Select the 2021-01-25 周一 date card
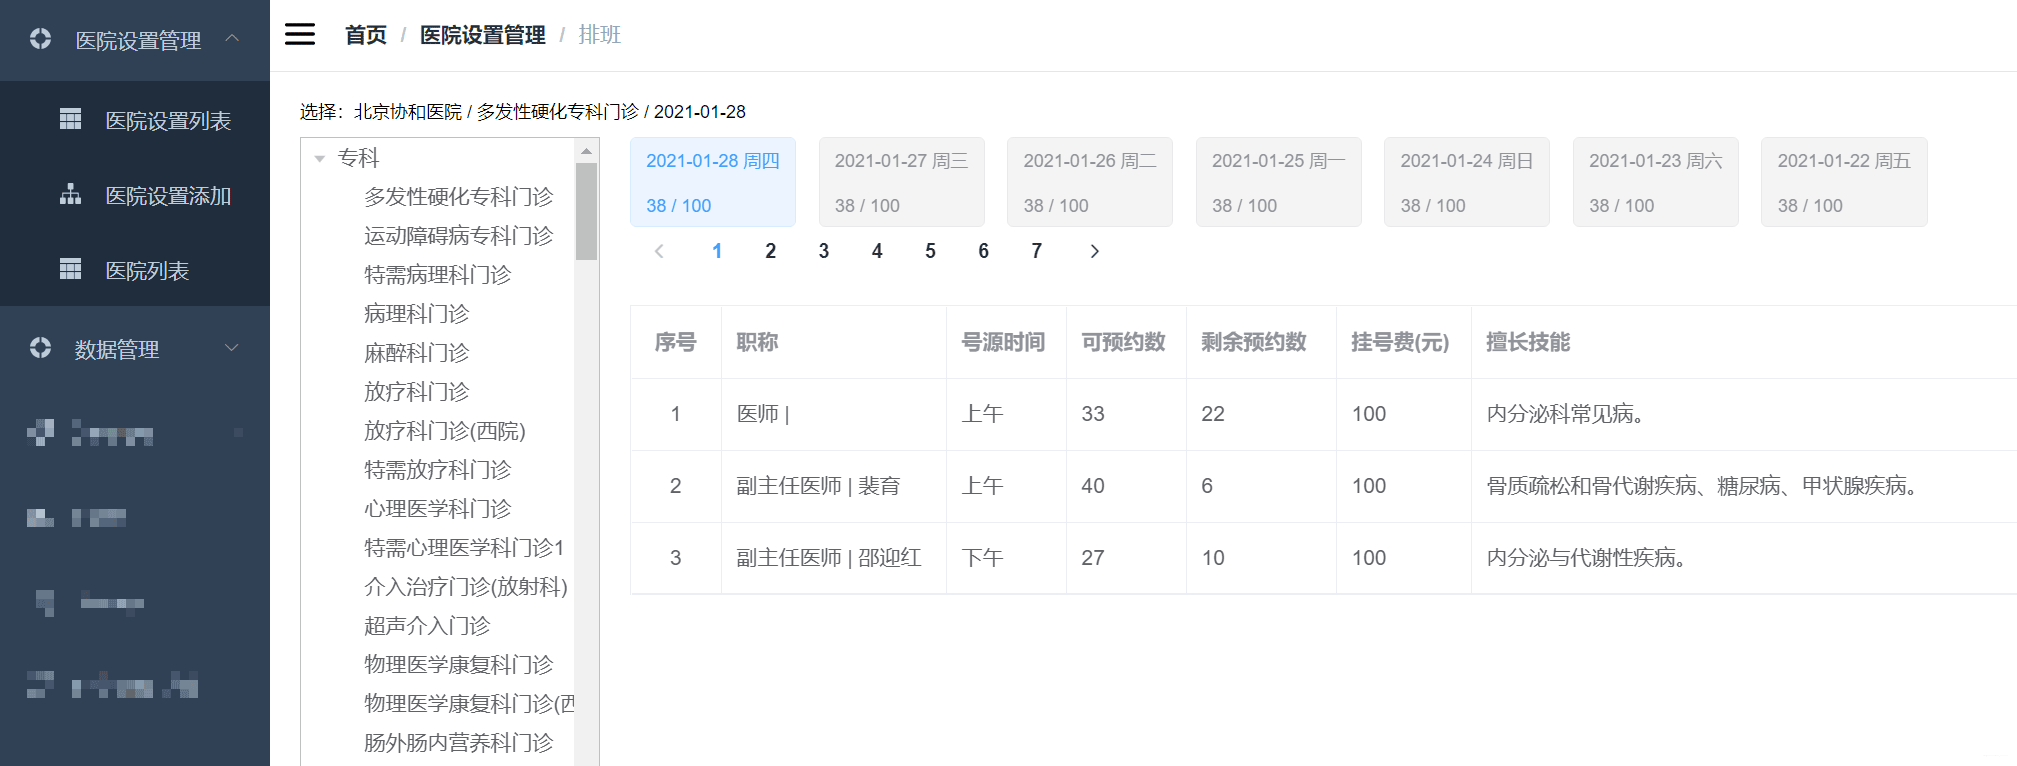The image size is (2017, 766). pos(1278,182)
